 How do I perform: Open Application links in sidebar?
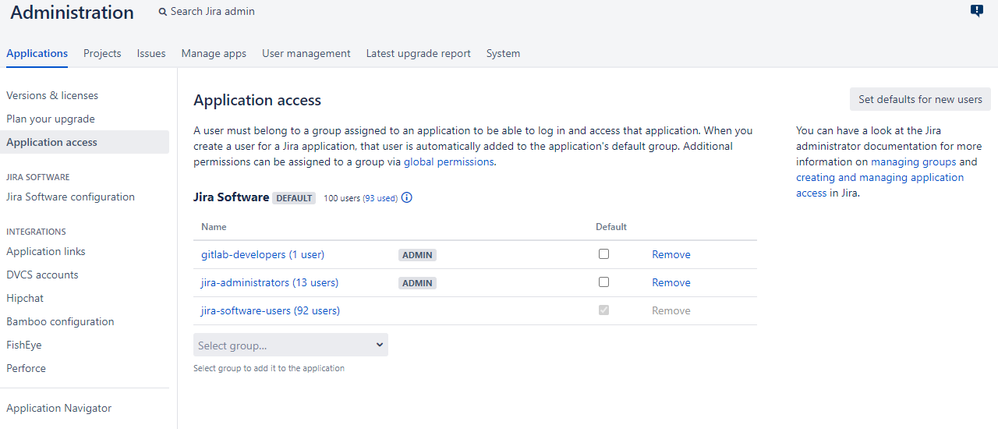(x=46, y=251)
